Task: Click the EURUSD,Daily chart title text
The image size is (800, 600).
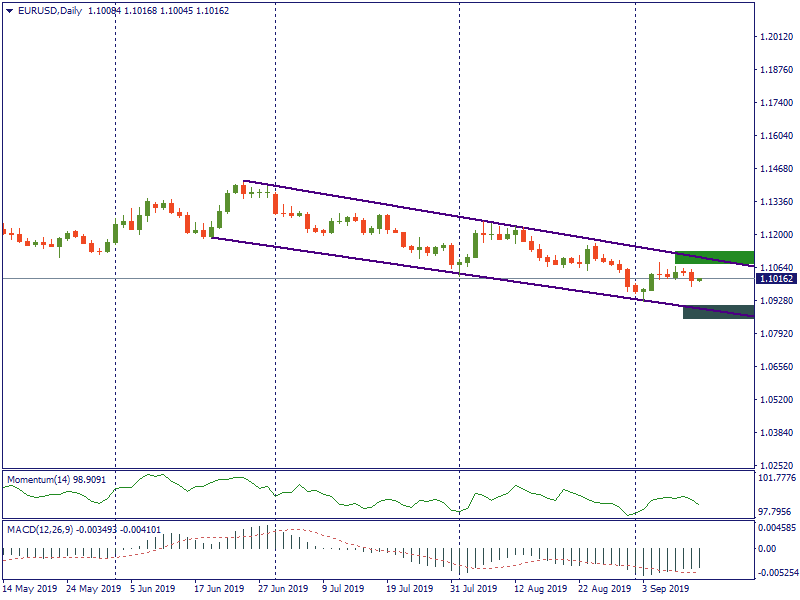Action: [50, 11]
